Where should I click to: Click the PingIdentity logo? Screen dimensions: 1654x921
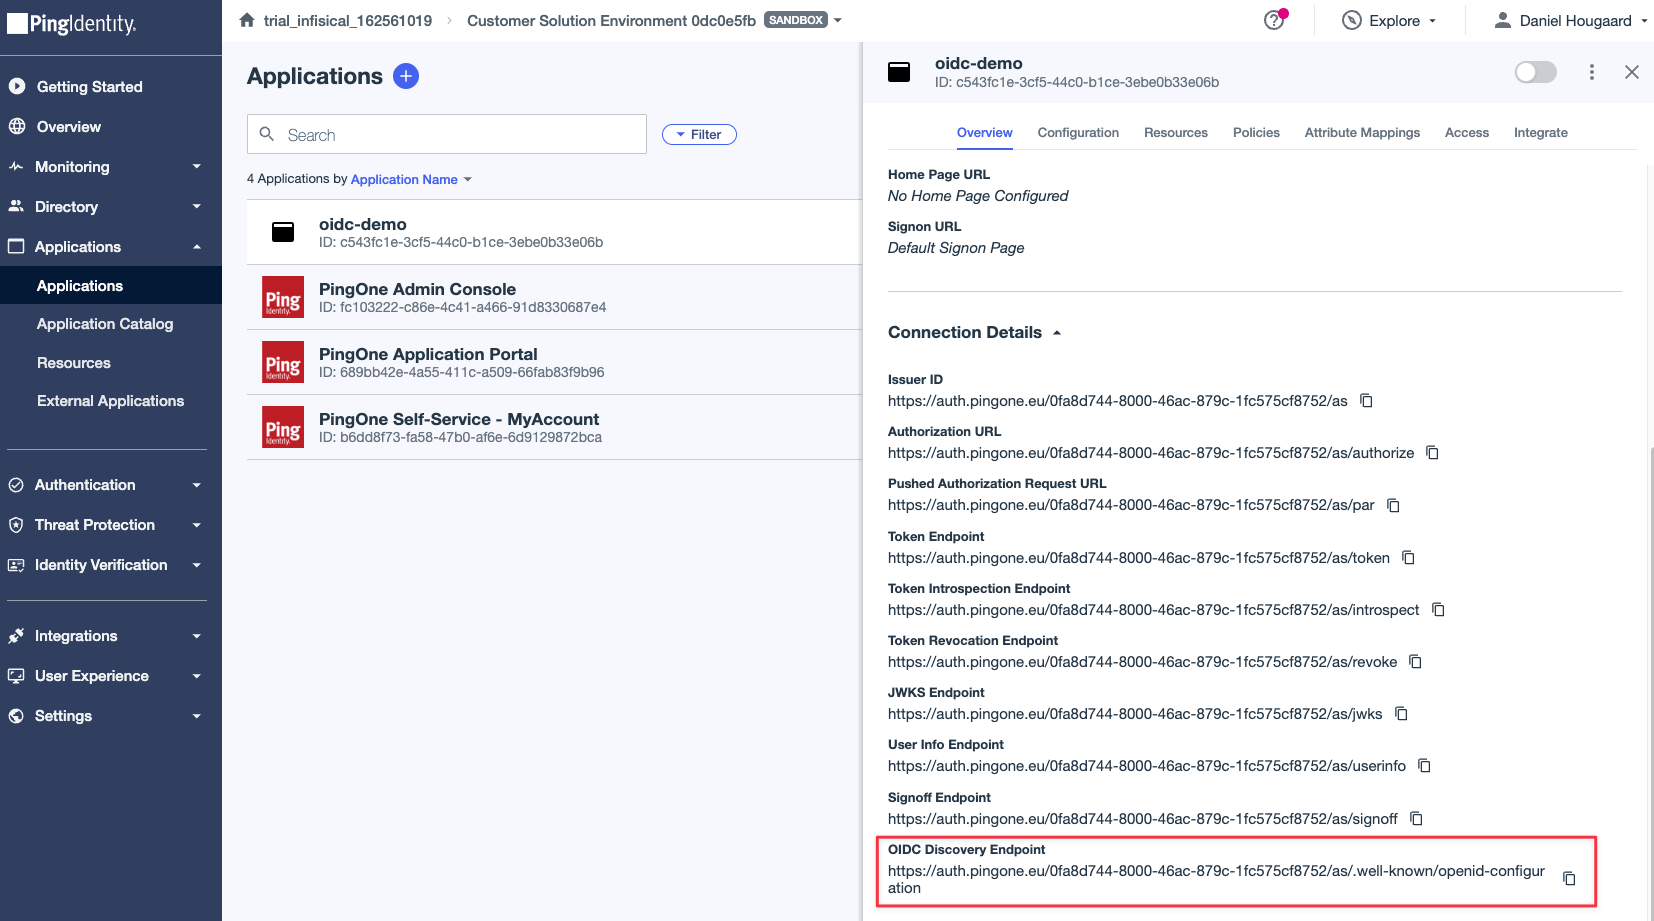(72, 23)
